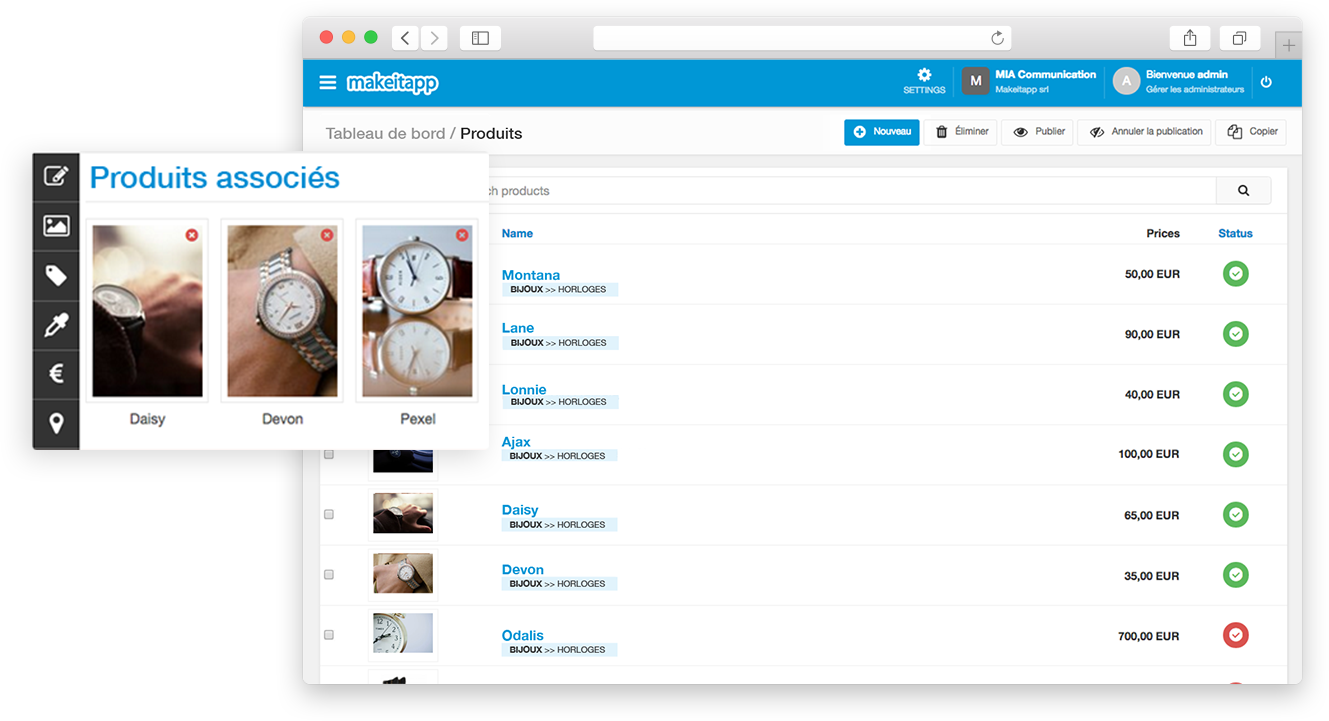Go forward in browser

click(434, 38)
